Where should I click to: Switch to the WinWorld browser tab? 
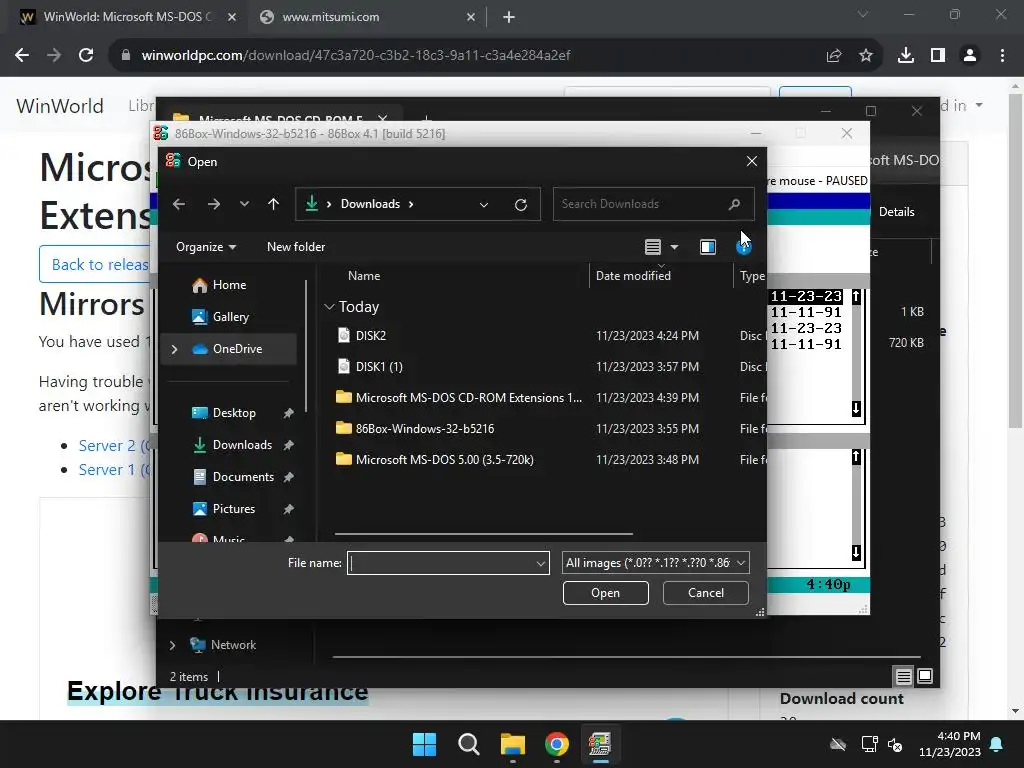coord(127,17)
